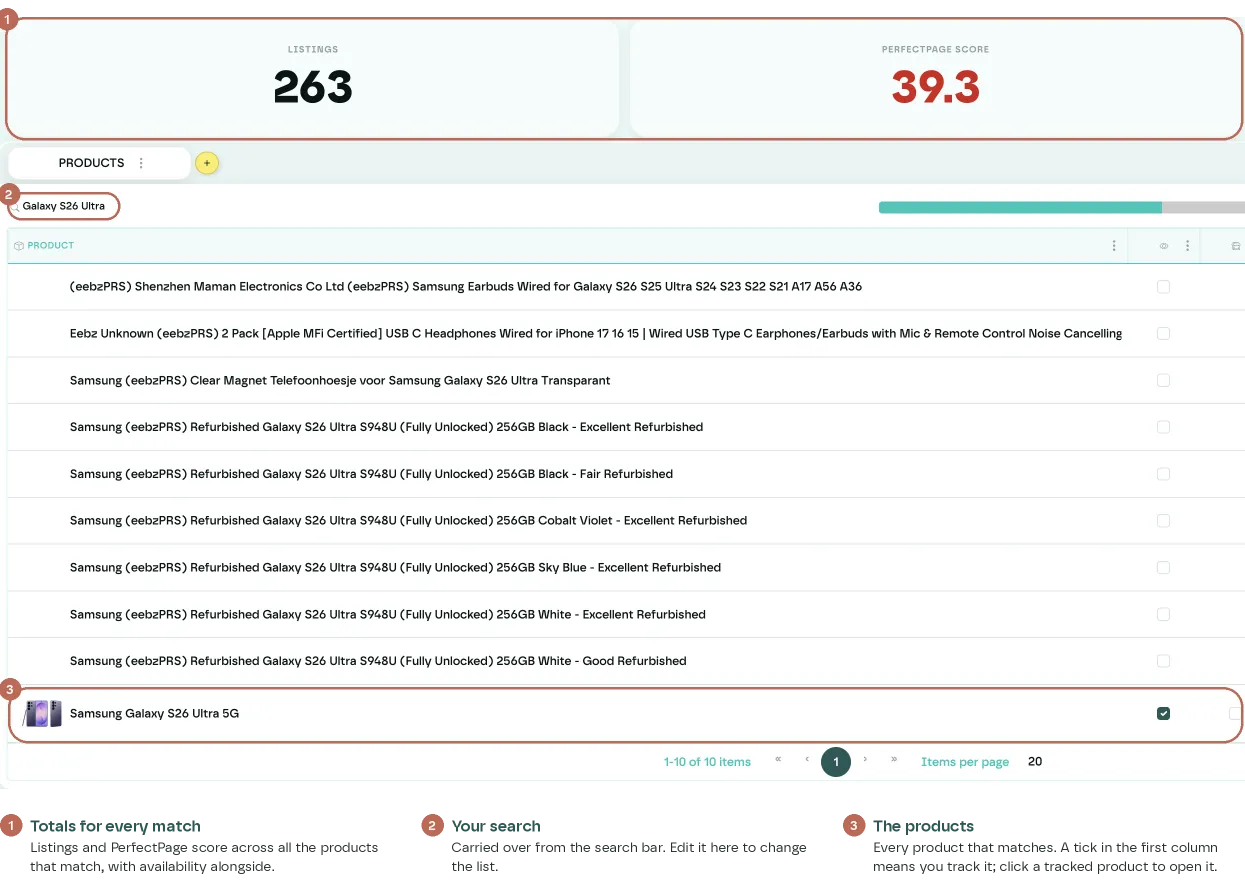Click the eye icon column header
1245x882 pixels.
coord(1164,246)
